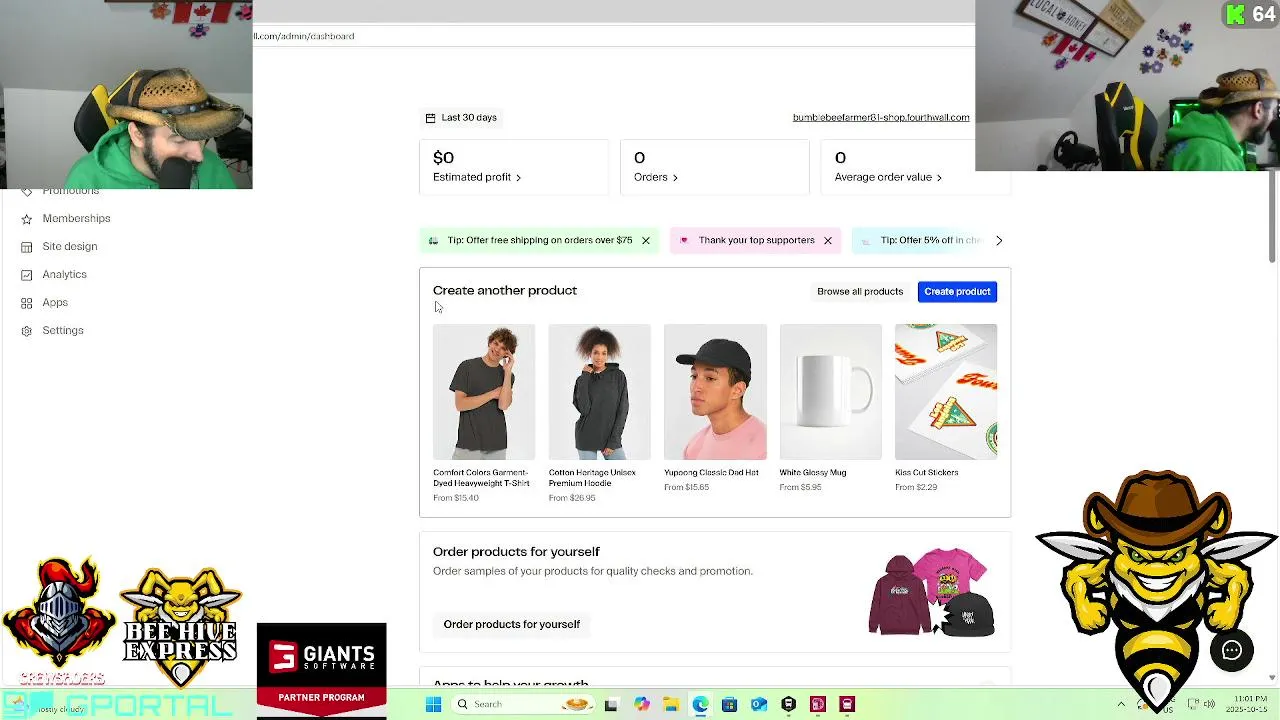Open Microsoft Edge from taskbar
Image resolution: width=1280 pixels, height=720 pixels.
(700, 704)
